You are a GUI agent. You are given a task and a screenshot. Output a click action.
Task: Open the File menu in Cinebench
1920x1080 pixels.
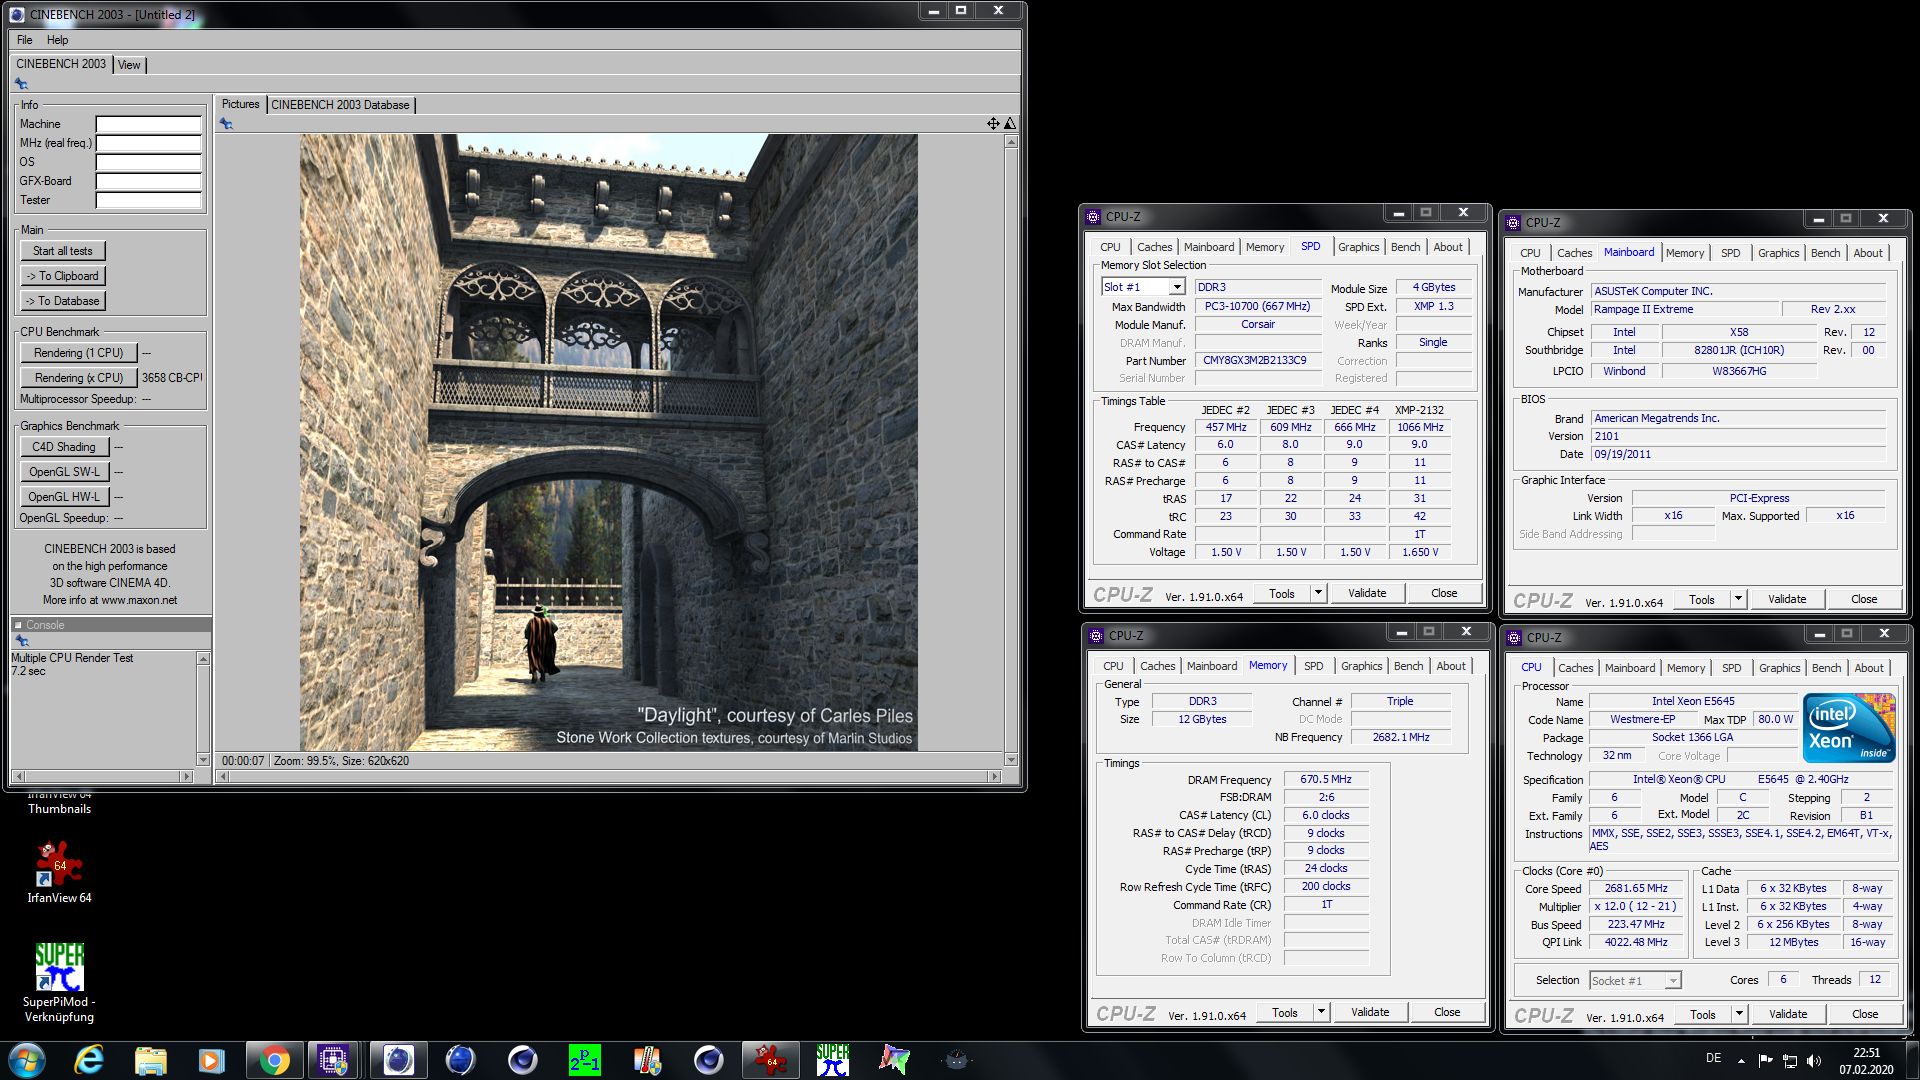point(25,40)
